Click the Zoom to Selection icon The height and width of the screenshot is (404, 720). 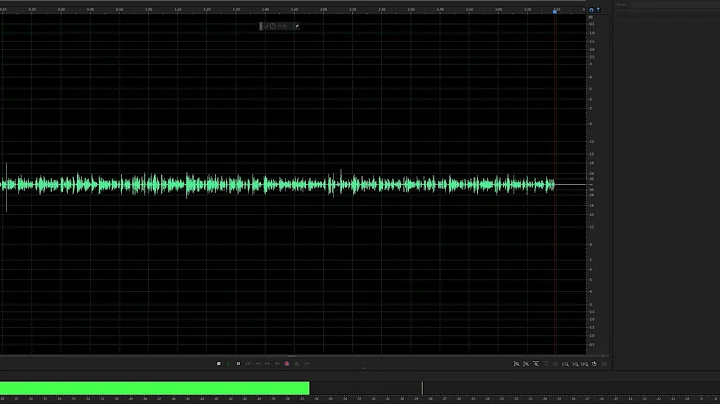point(585,364)
